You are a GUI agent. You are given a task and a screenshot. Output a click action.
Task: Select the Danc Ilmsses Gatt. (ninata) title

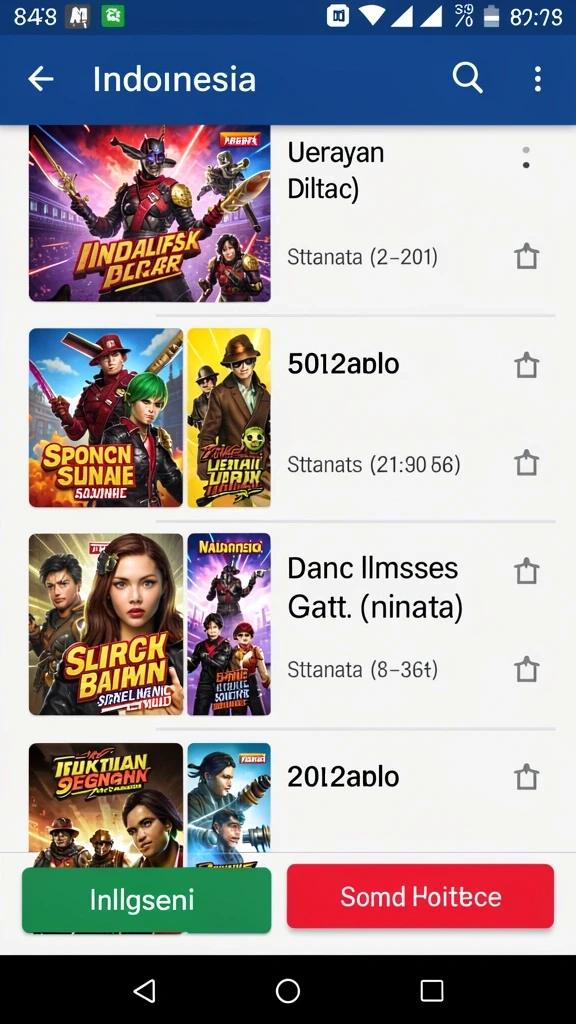[x=375, y=588]
